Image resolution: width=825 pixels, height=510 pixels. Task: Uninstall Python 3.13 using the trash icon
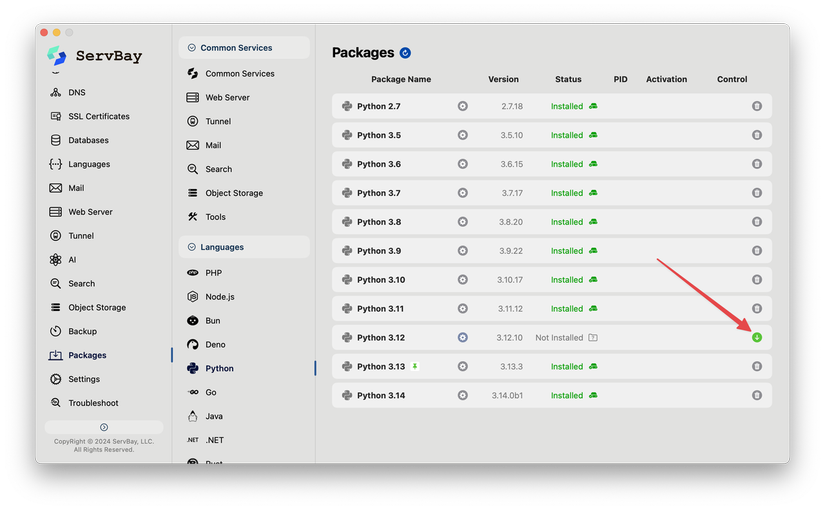coord(757,366)
